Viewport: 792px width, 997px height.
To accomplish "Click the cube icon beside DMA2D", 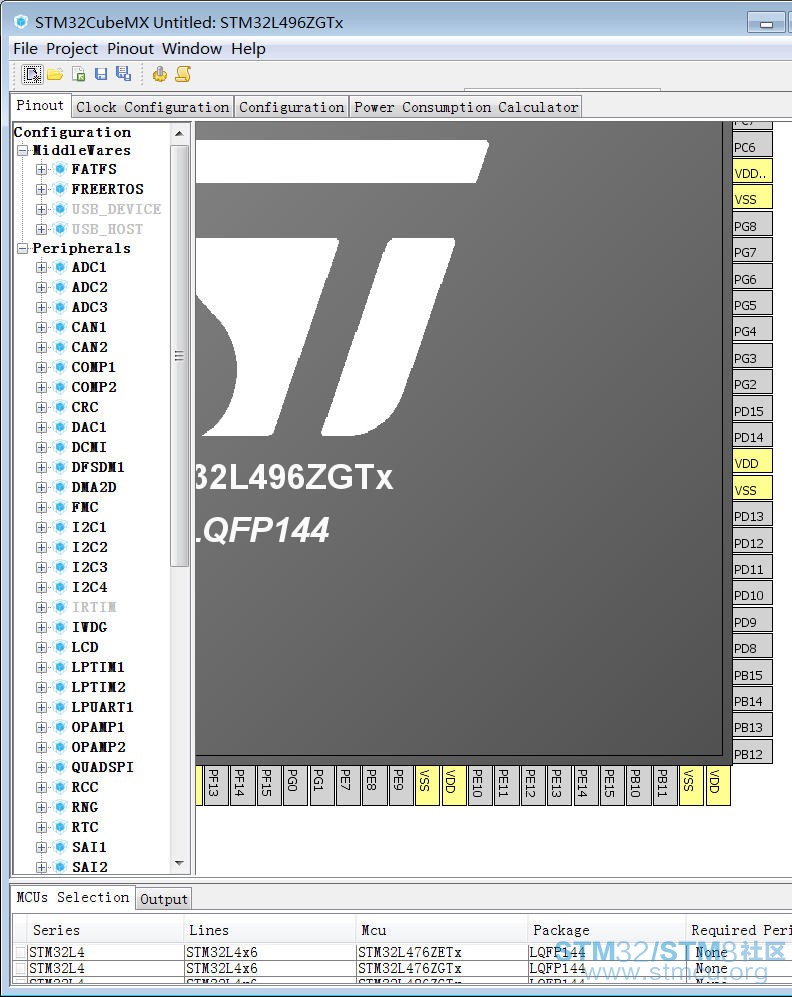I will [x=60, y=487].
